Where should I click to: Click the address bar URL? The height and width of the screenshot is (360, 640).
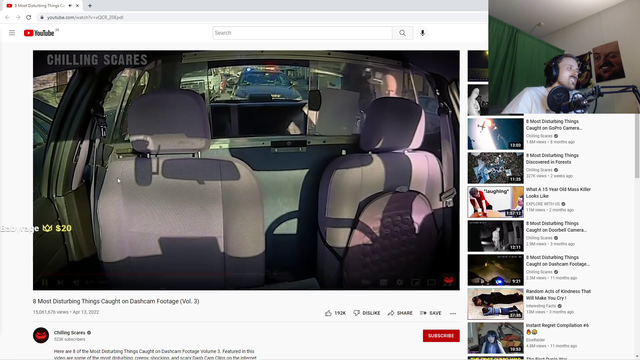point(85,18)
